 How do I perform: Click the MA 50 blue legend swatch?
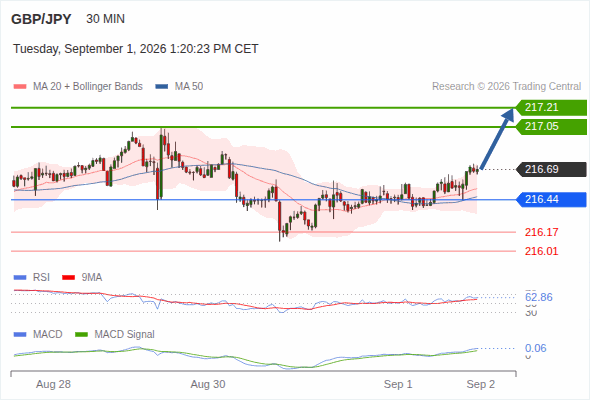[161, 87]
